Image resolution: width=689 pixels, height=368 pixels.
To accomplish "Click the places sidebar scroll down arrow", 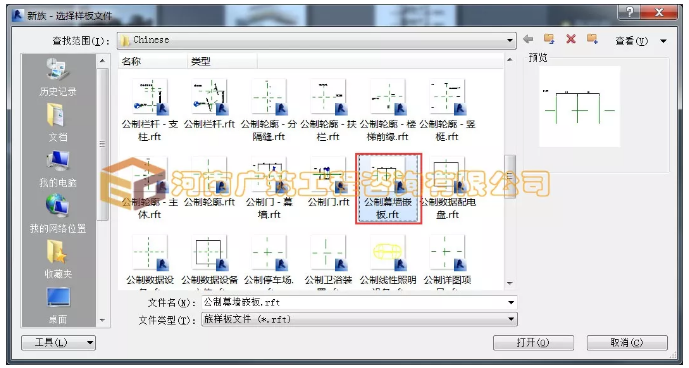I will tap(102, 321).
